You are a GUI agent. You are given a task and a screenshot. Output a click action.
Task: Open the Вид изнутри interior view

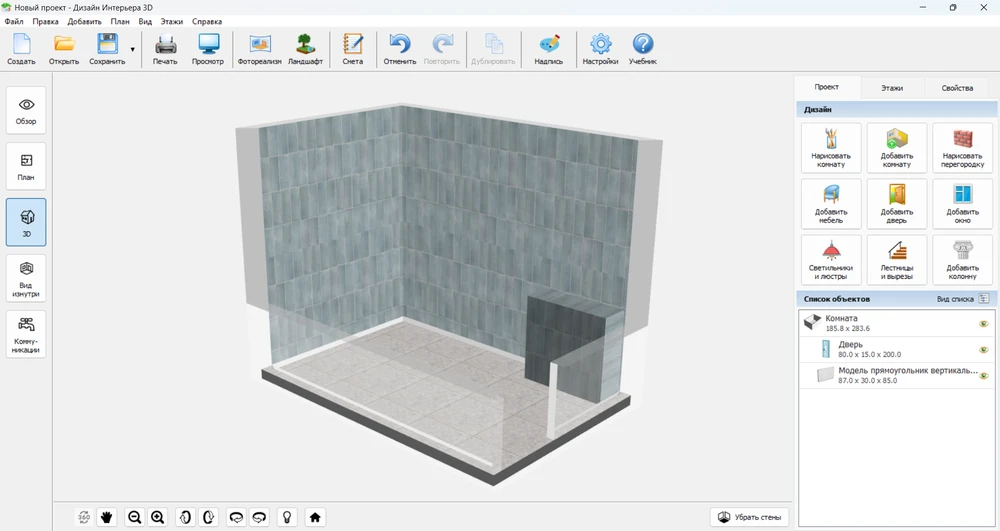26,277
